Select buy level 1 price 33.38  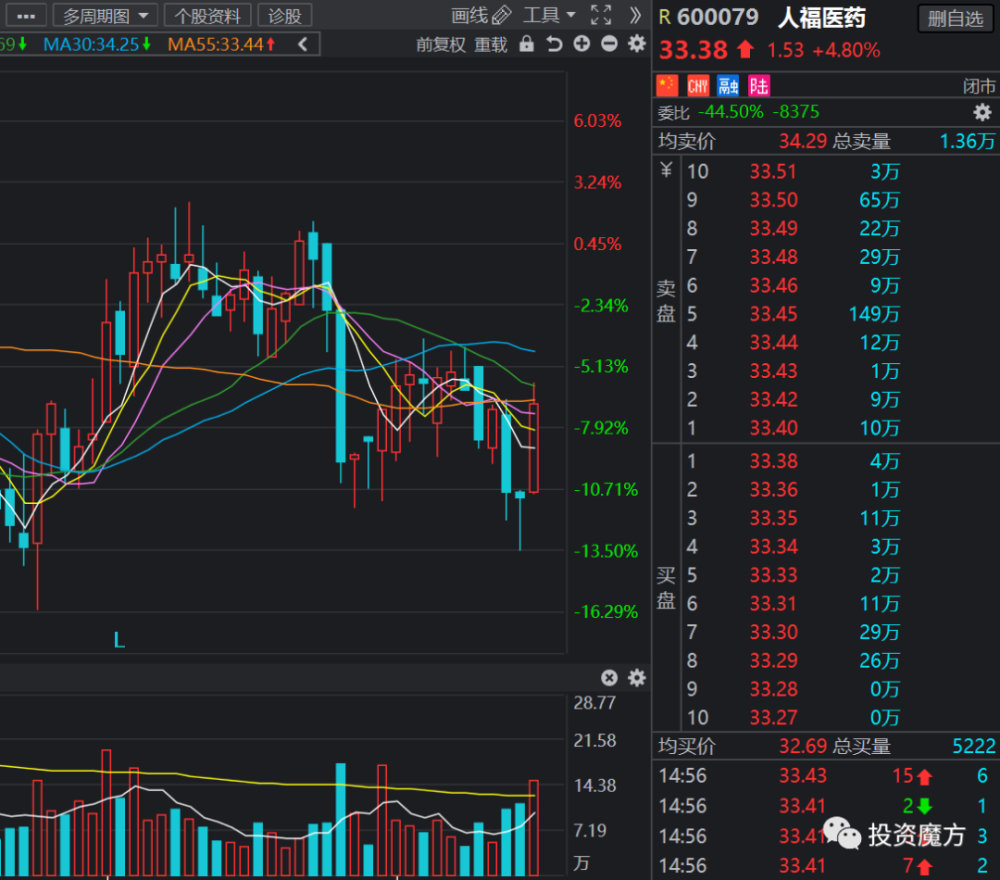pyautogui.click(x=773, y=461)
